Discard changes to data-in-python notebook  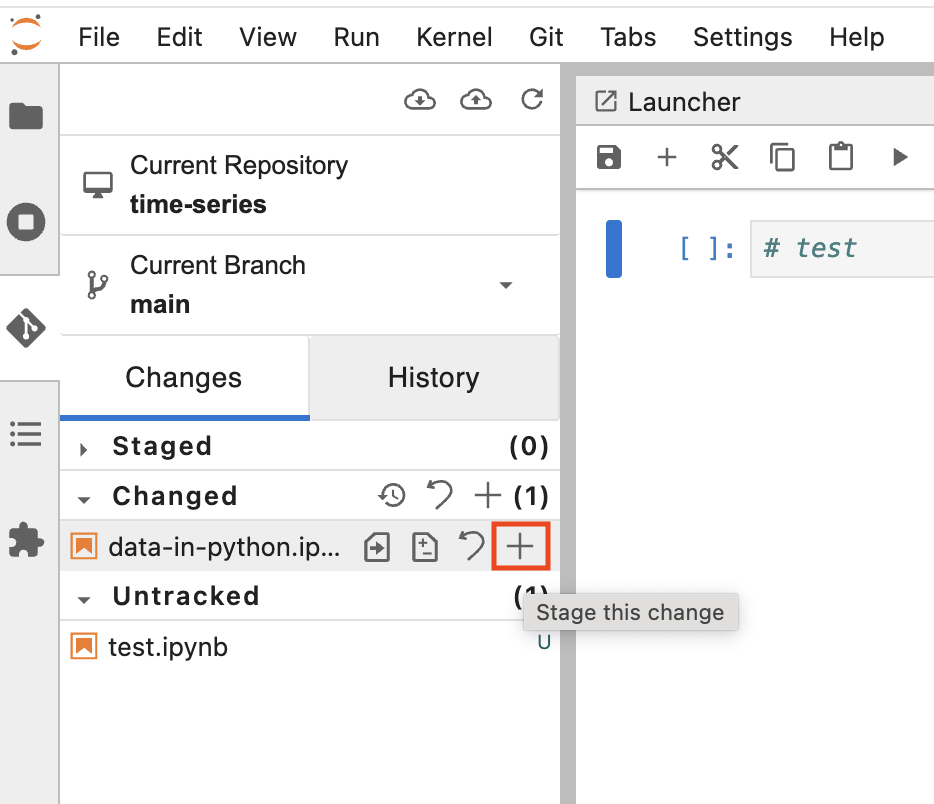click(471, 546)
